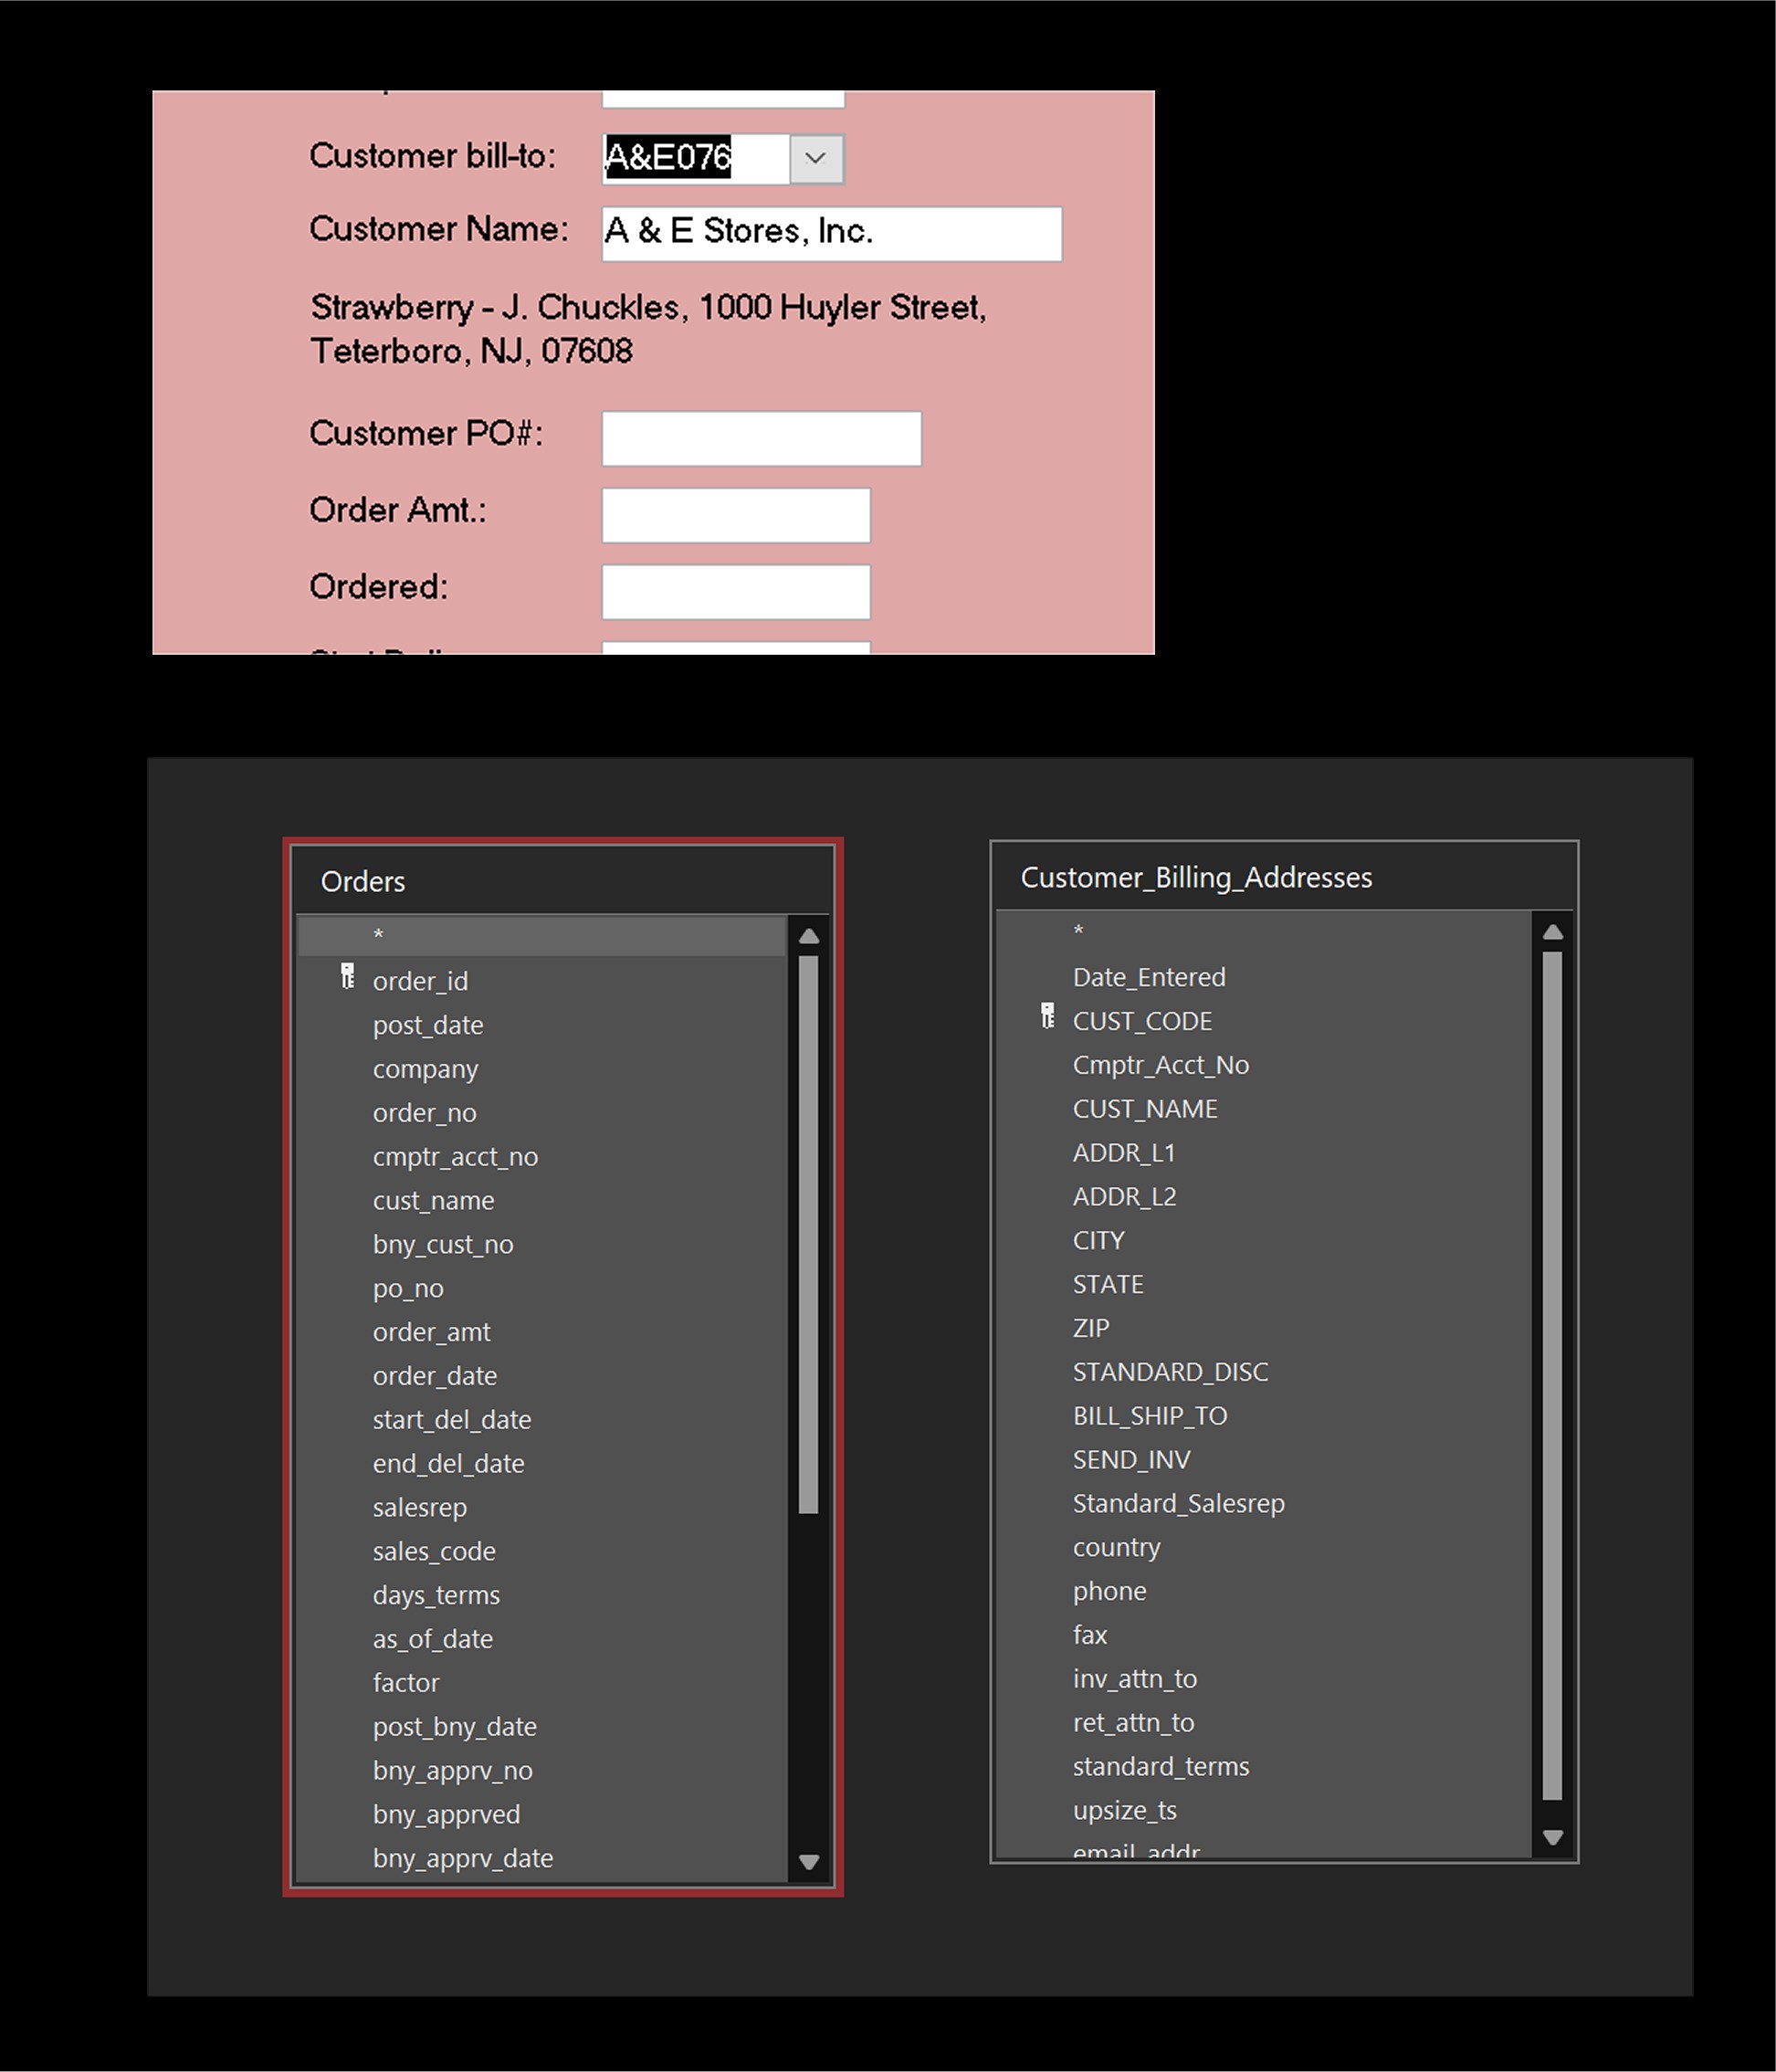Select the end_del_date field

pos(543,1464)
